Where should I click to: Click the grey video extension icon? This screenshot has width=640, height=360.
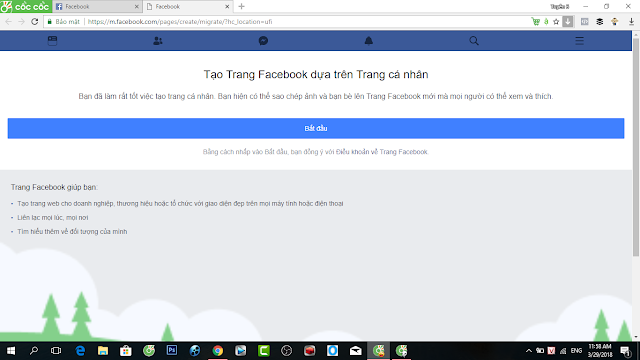coord(584,22)
